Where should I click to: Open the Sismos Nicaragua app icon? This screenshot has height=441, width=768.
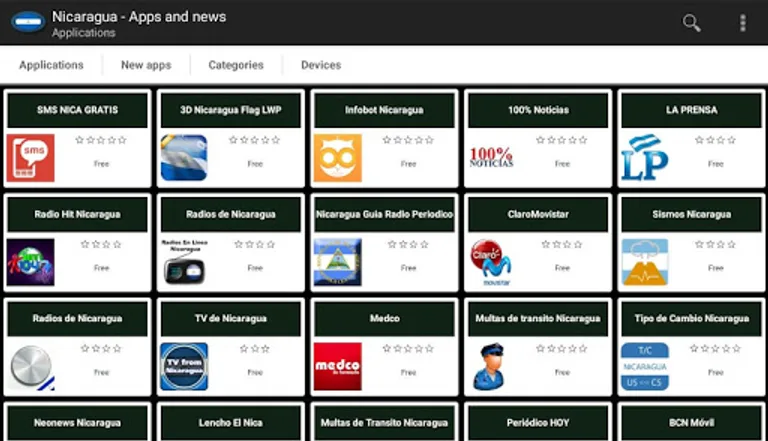[x=644, y=262]
